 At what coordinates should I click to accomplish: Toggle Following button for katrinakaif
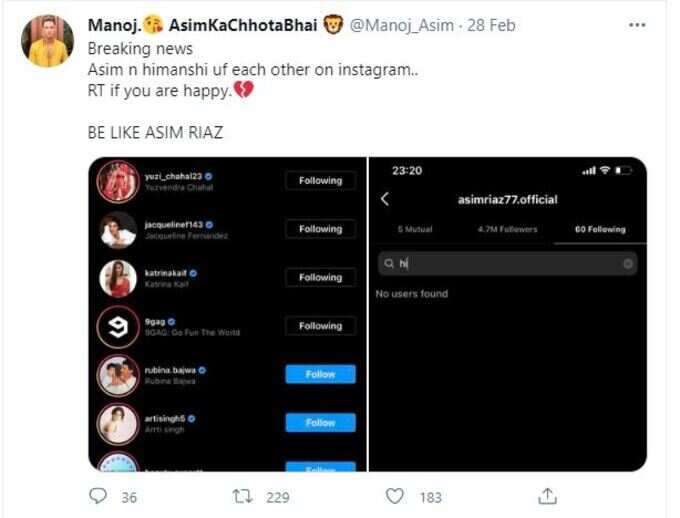[320, 277]
